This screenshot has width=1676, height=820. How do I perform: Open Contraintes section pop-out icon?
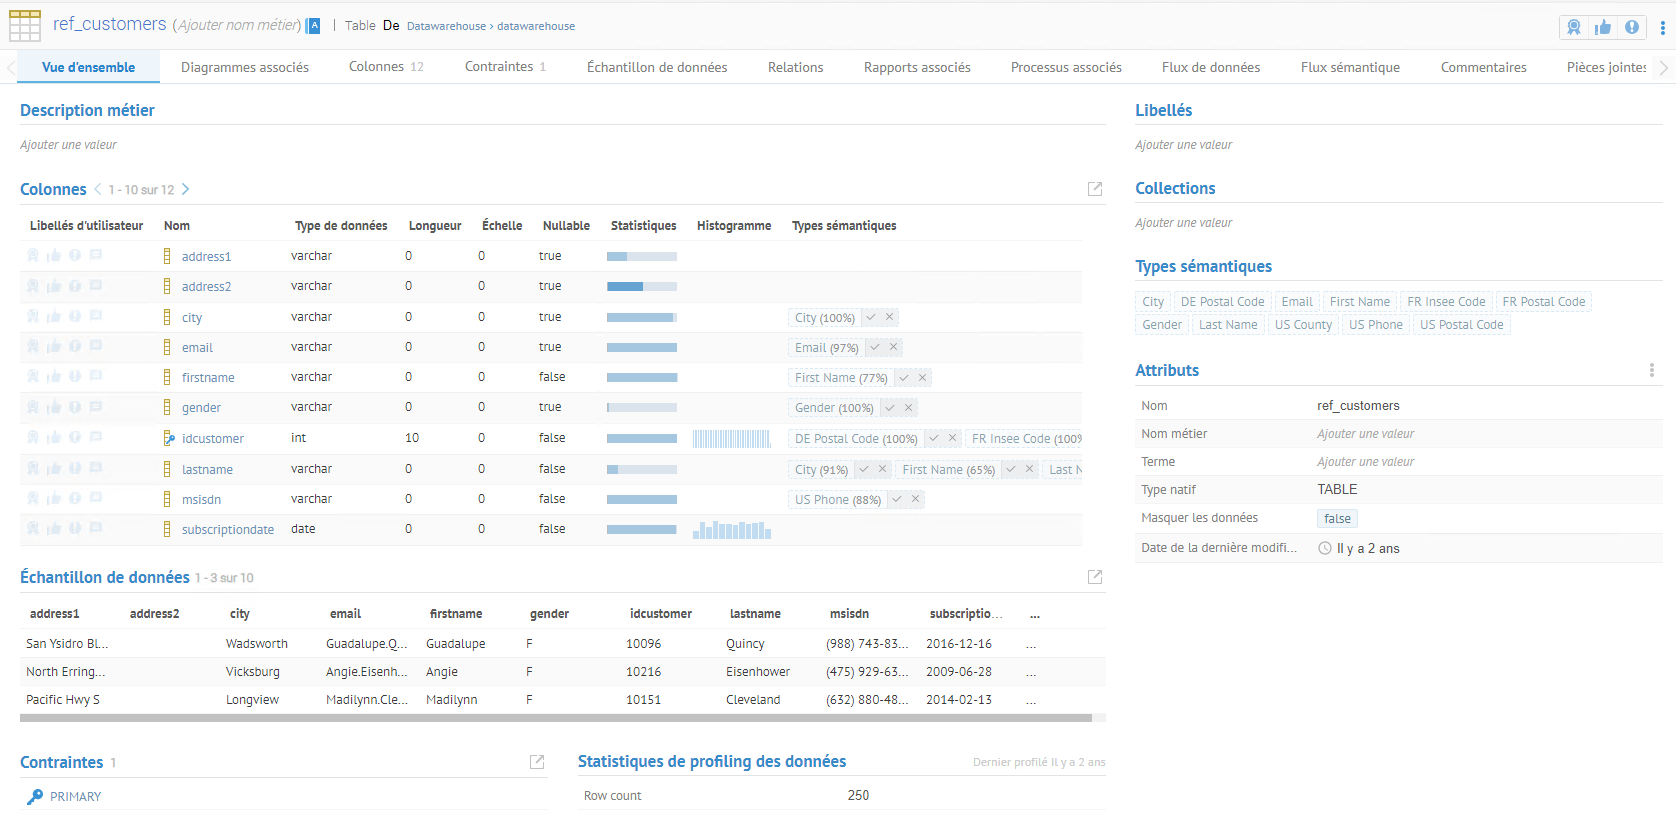(537, 762)
